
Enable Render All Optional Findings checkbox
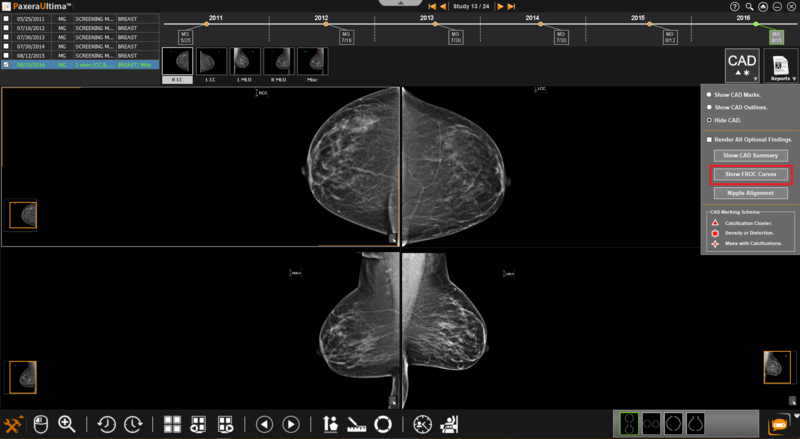click(710, 139)
